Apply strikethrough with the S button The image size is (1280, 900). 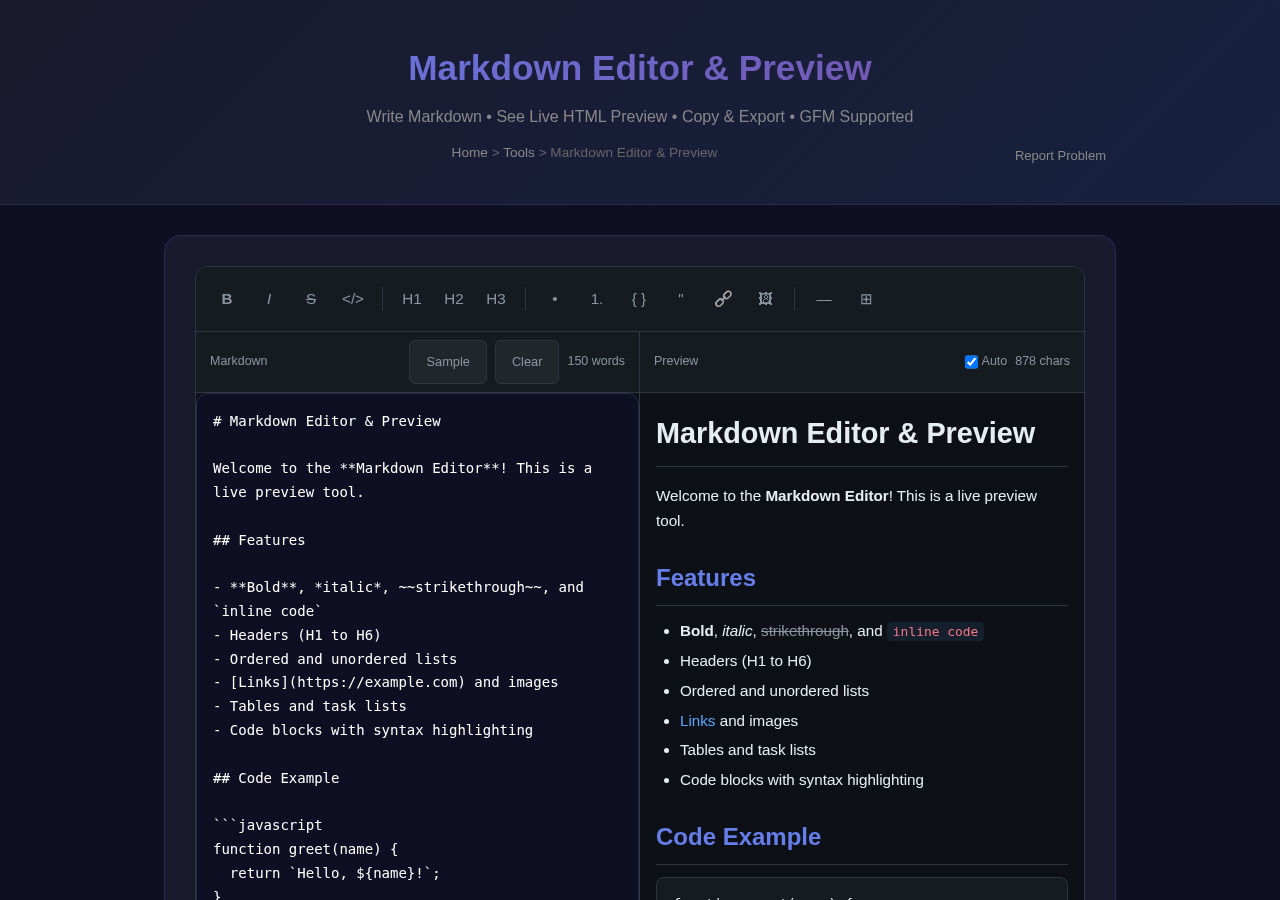pos(311,299)
